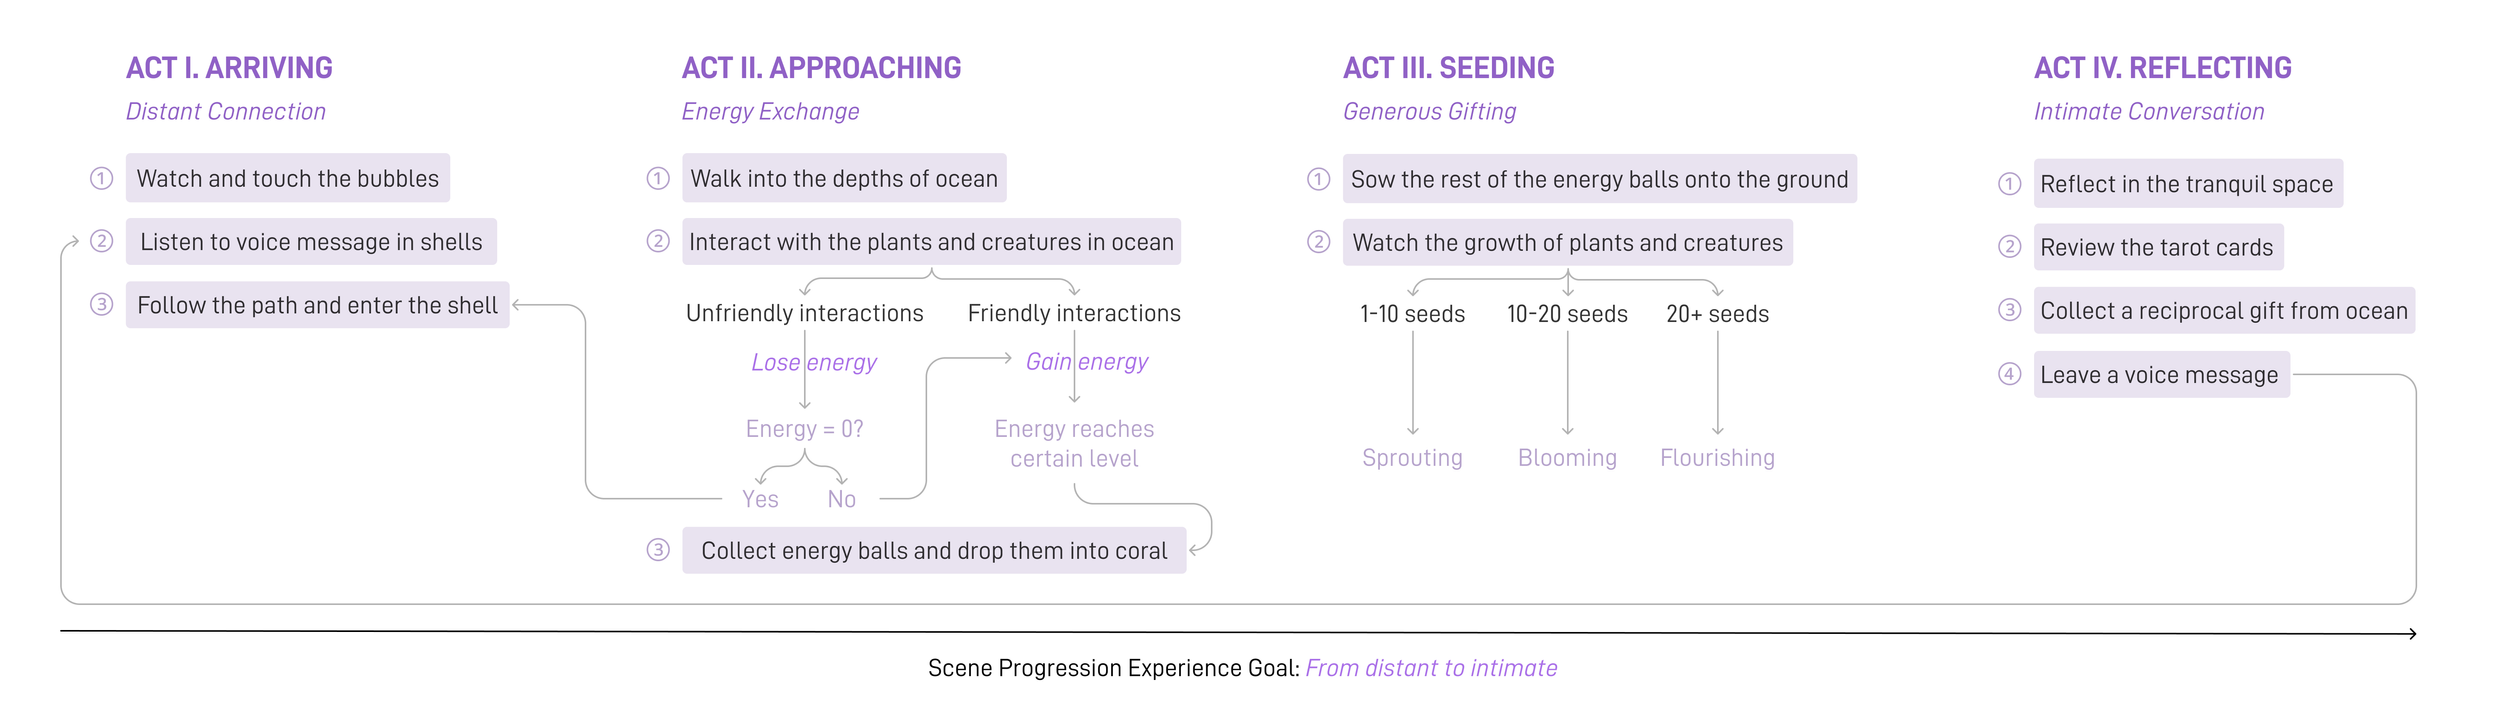Screen dimensions: 2500x712
Task: Click the ACT I. ARRIVING heading
Action: pos(229,68)
